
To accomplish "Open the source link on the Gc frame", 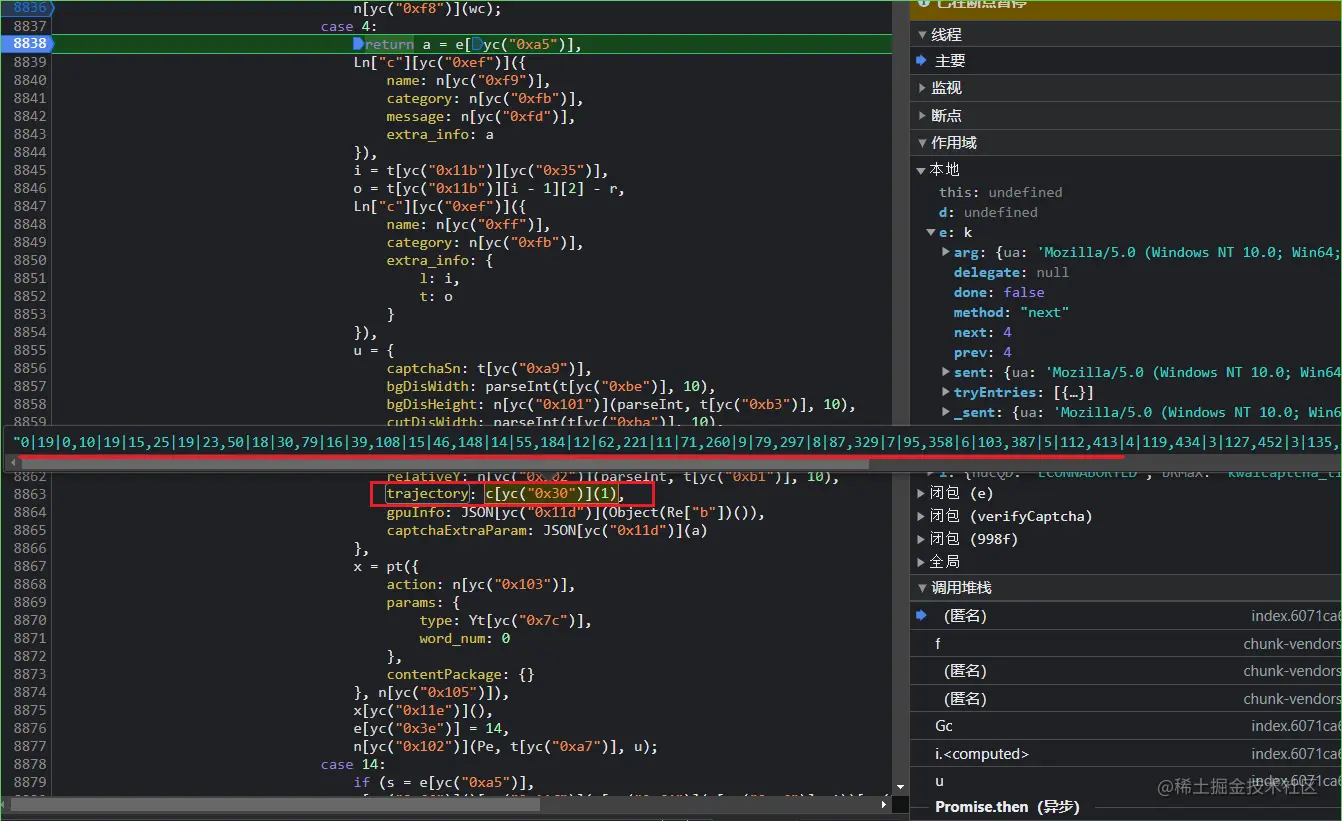I will click(1296, 726).
